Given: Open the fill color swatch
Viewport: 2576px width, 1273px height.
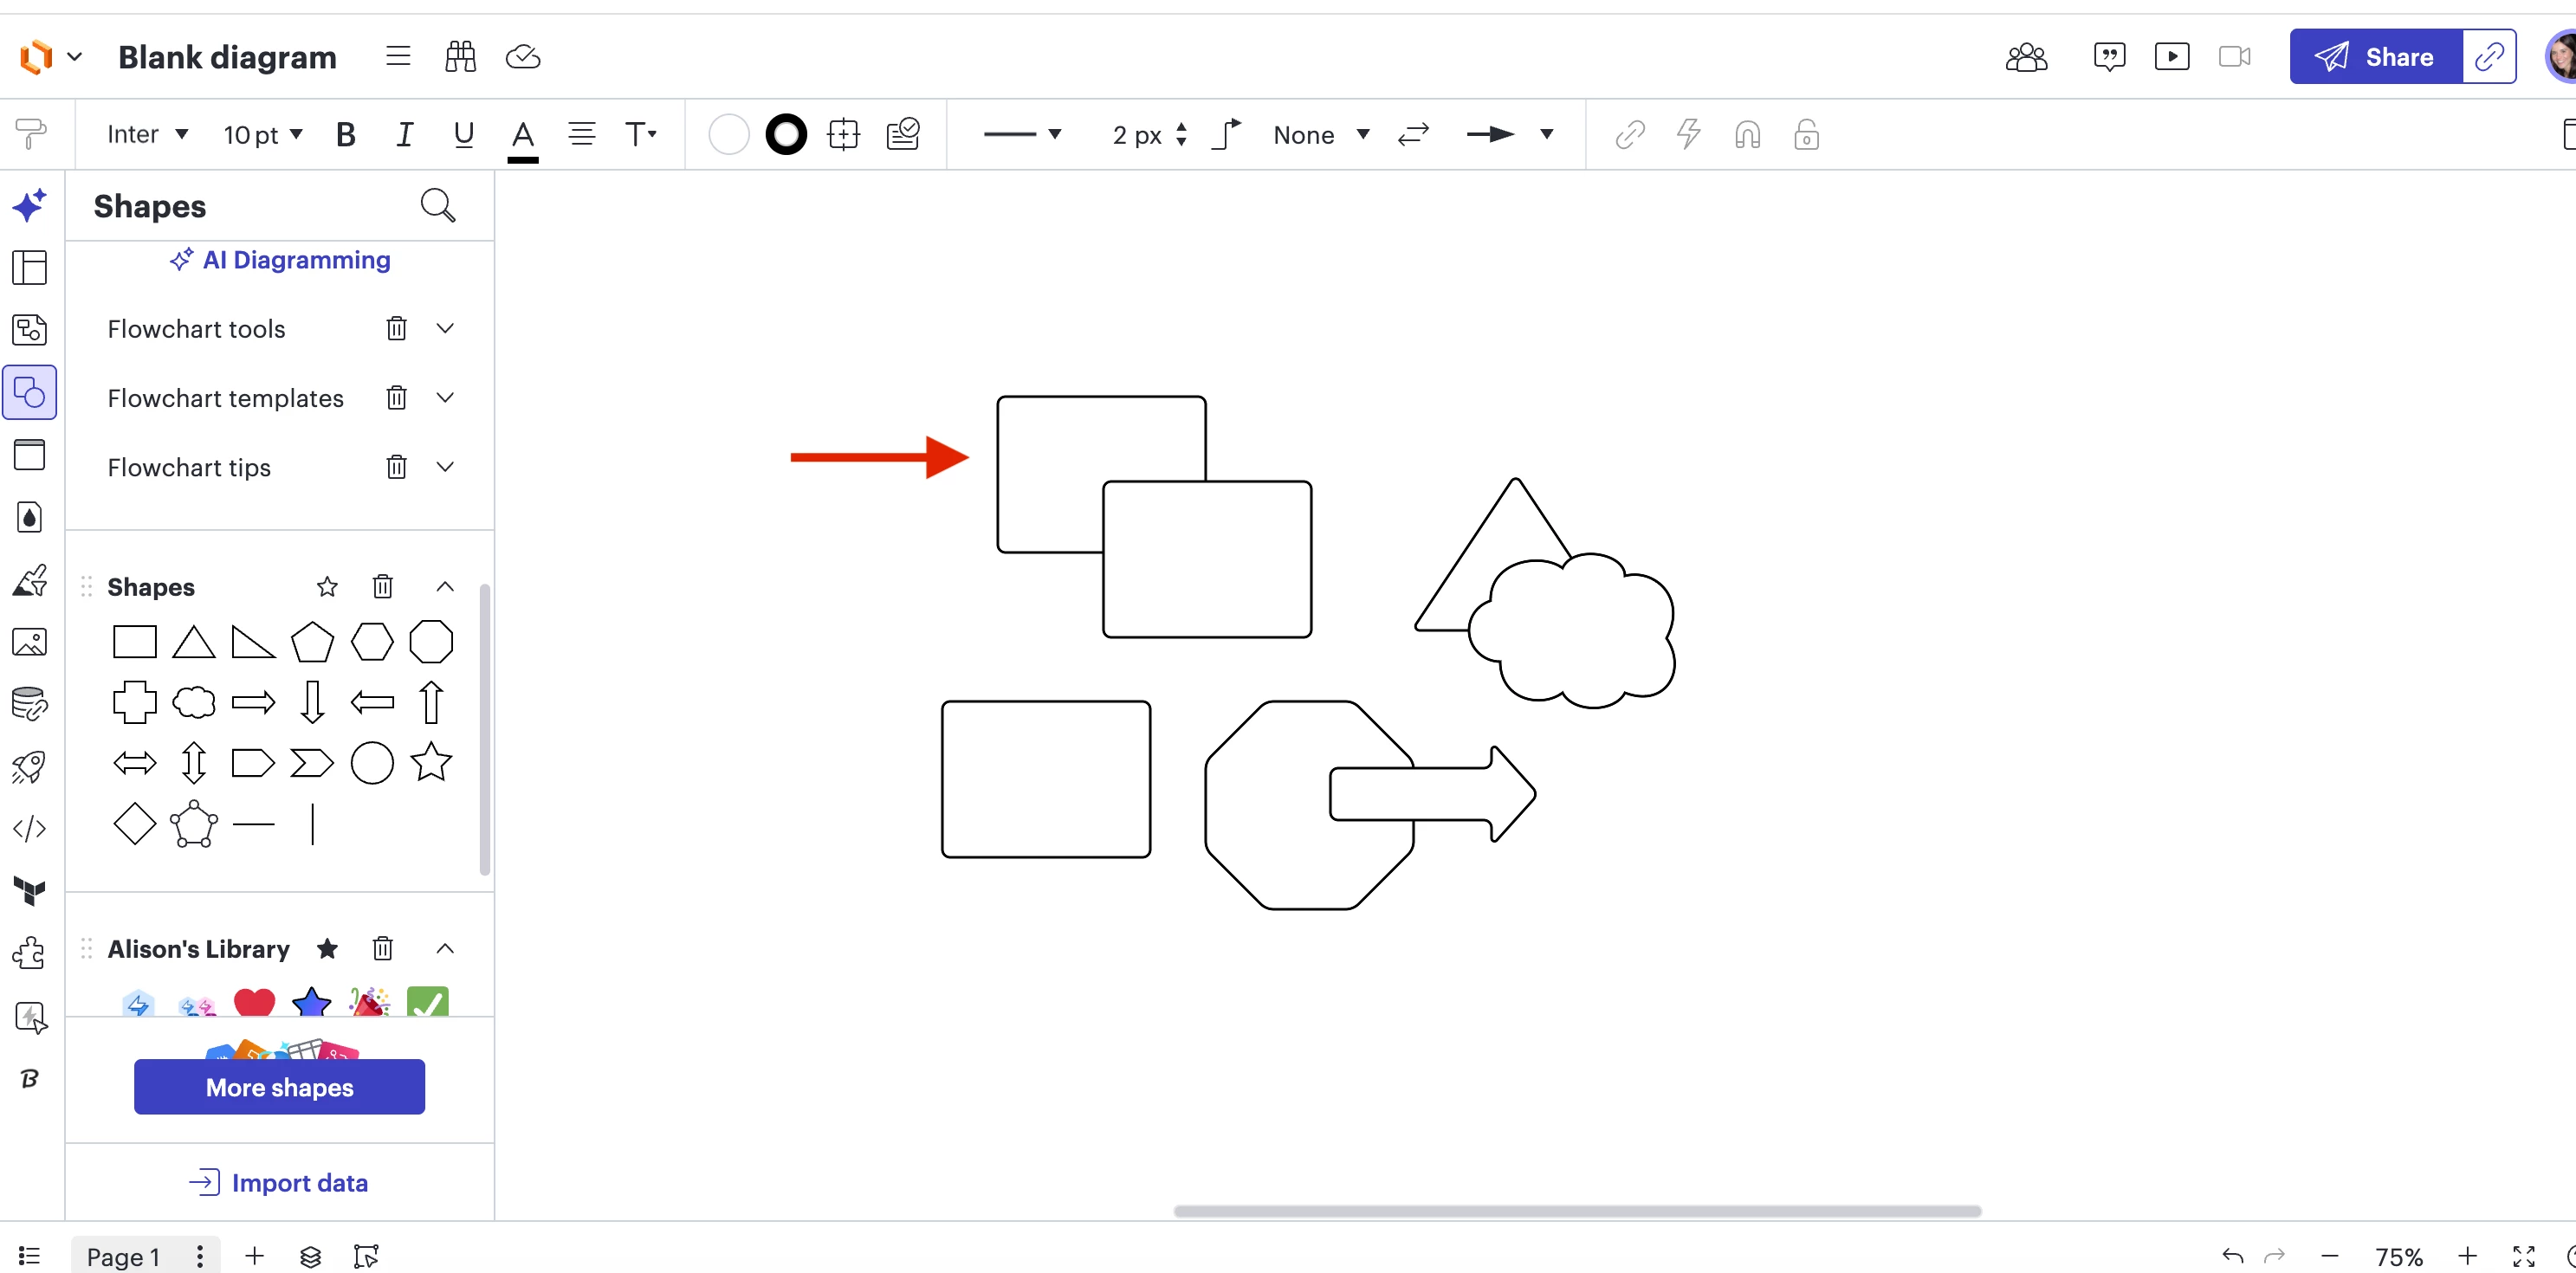Looking at the screenshot, I should pos(728,134).
